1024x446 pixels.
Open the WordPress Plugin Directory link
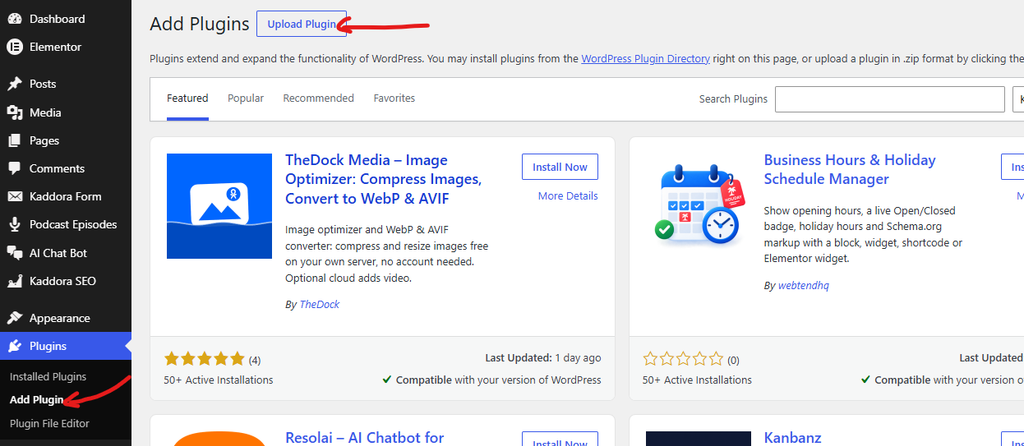click(x=645, y=59)
